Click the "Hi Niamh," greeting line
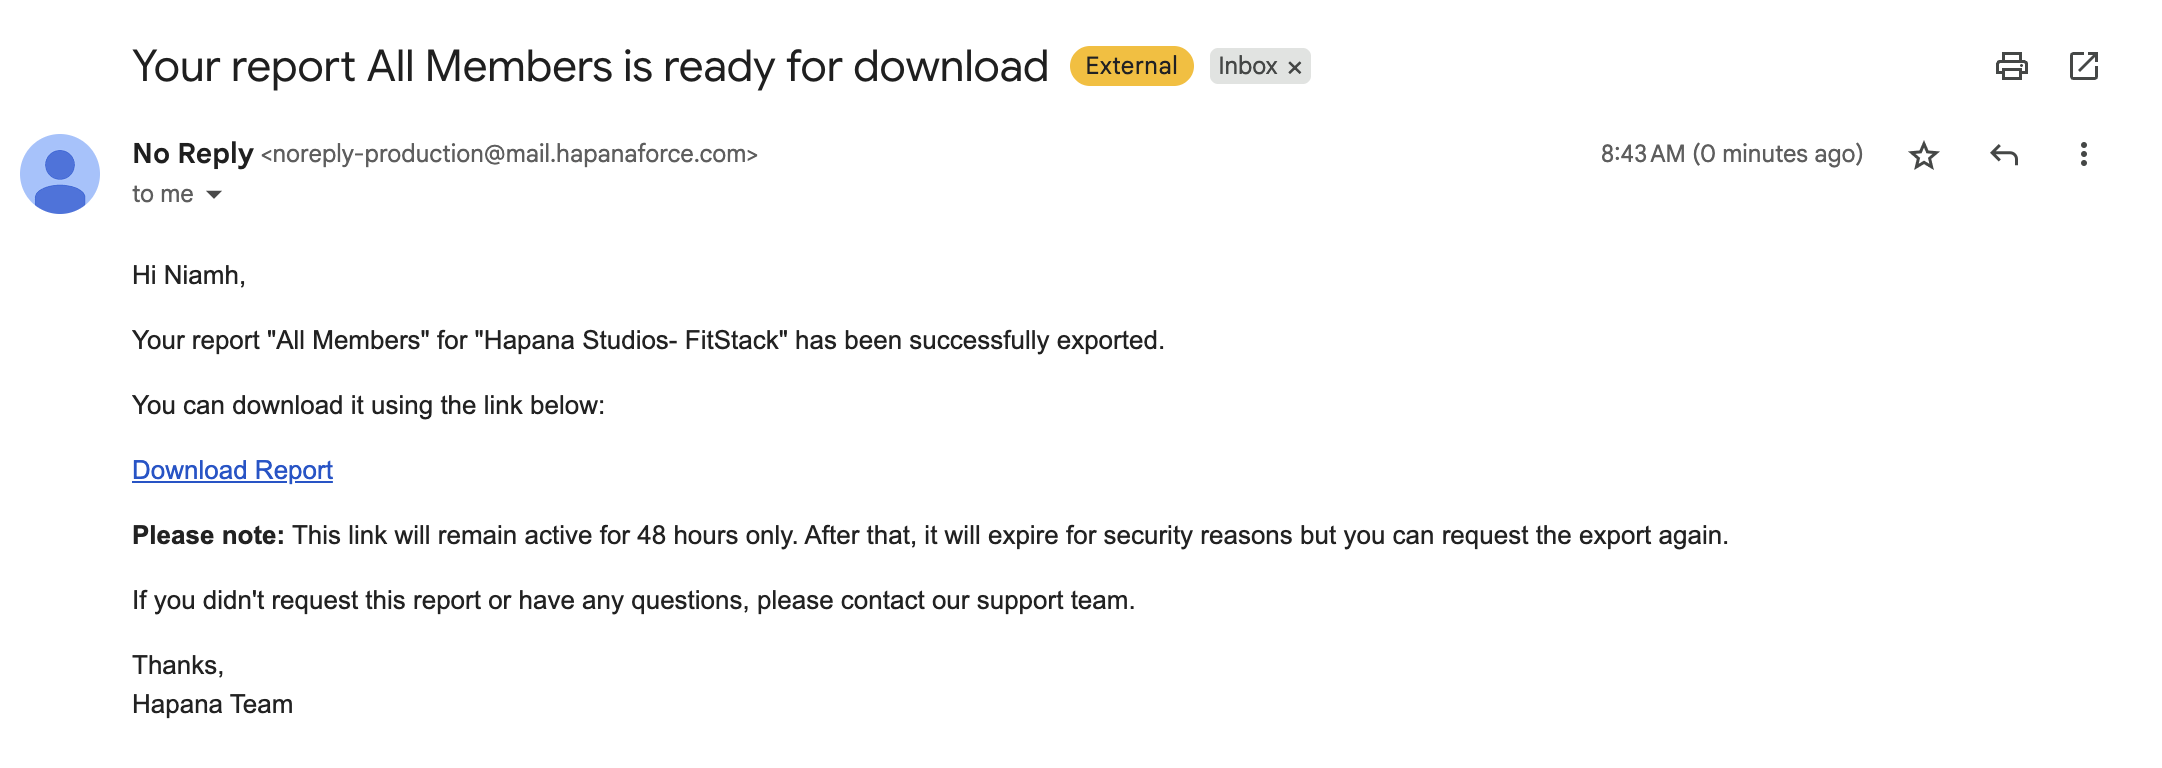2162x768 pixels. coord(189,275)
